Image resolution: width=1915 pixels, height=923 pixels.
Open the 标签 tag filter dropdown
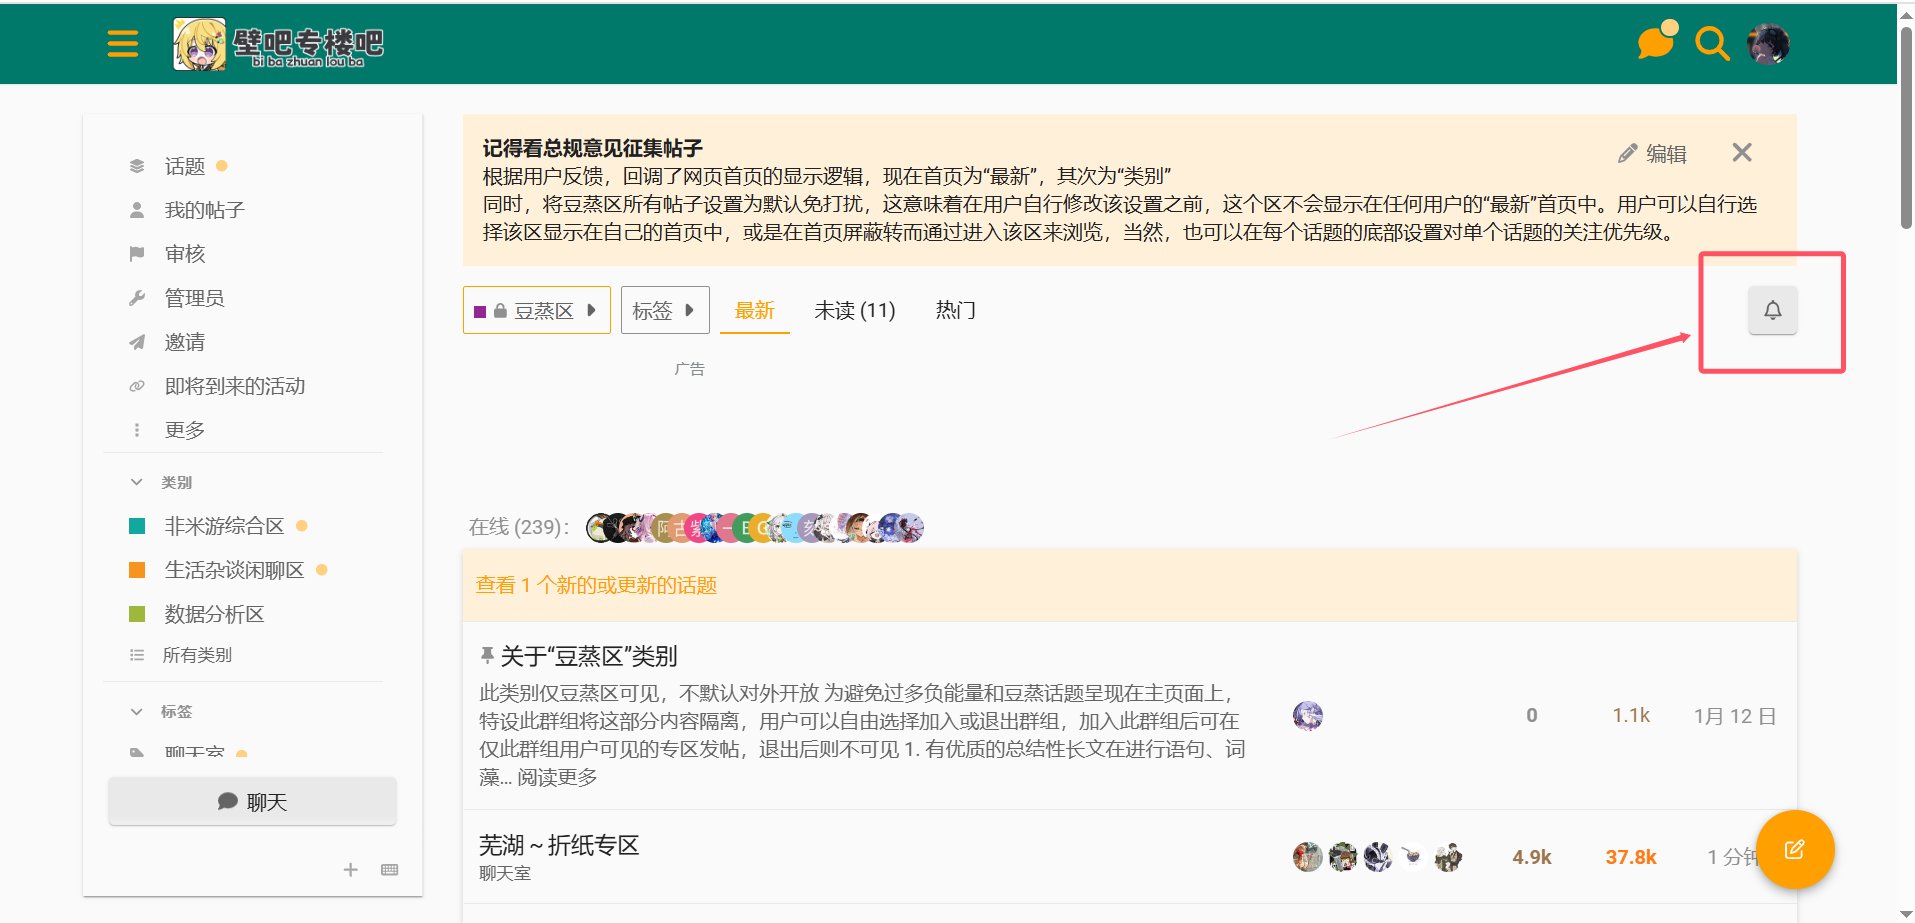[664, 310]
